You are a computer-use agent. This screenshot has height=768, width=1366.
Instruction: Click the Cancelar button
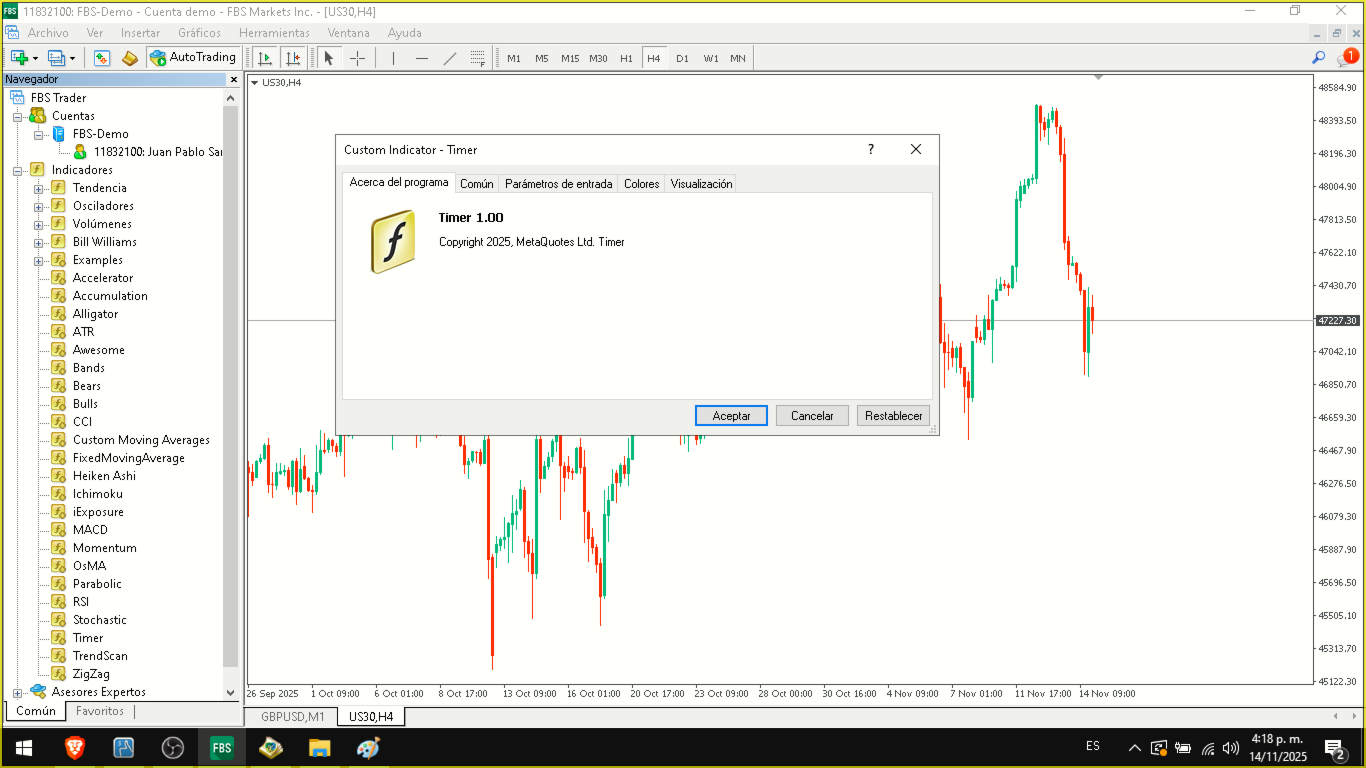(812, 416)
